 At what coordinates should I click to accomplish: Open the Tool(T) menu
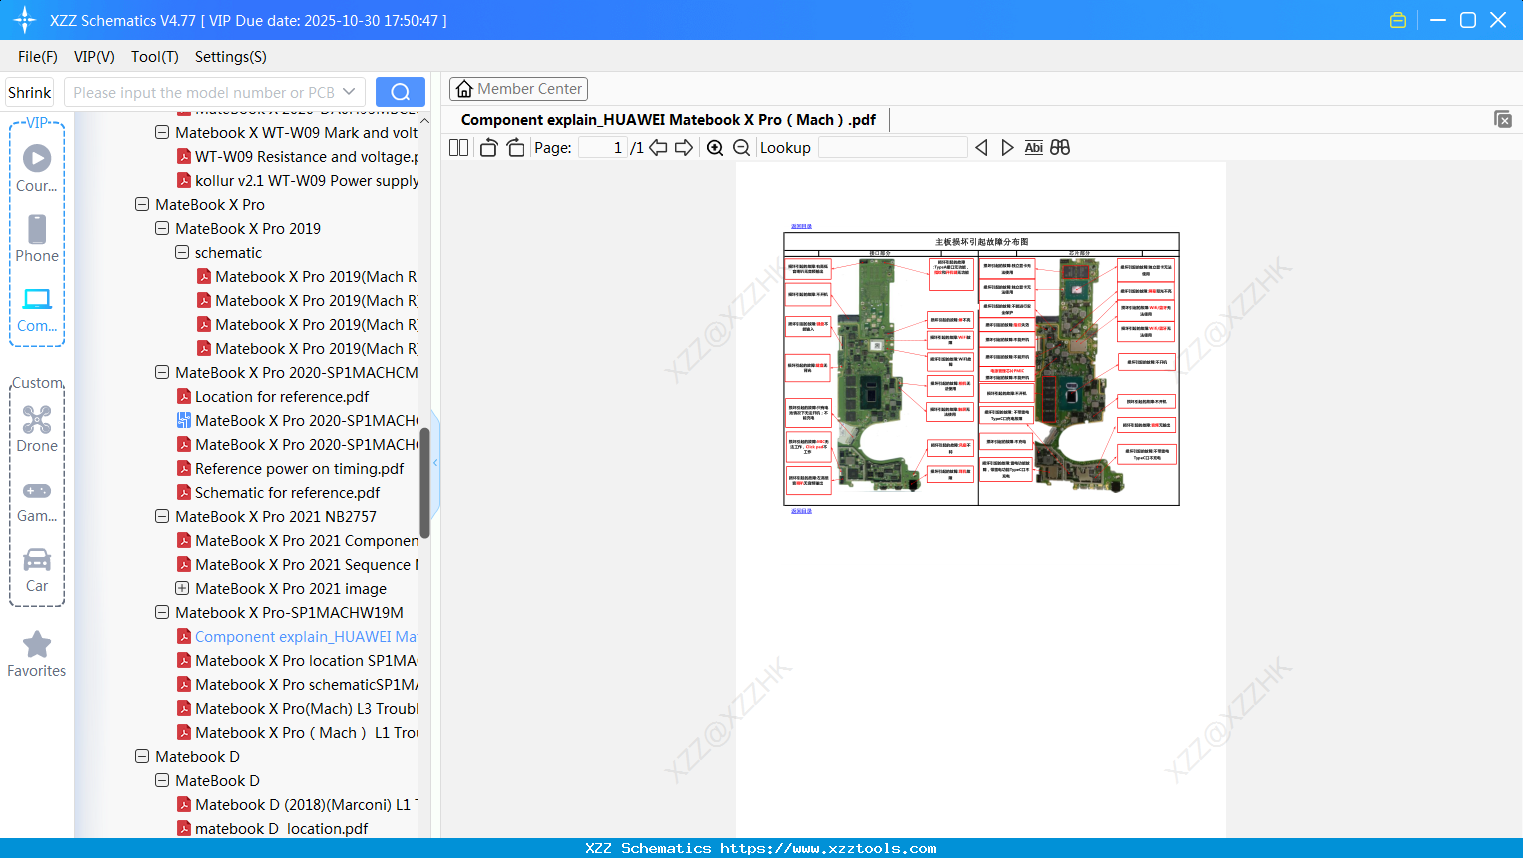(155, 57)
